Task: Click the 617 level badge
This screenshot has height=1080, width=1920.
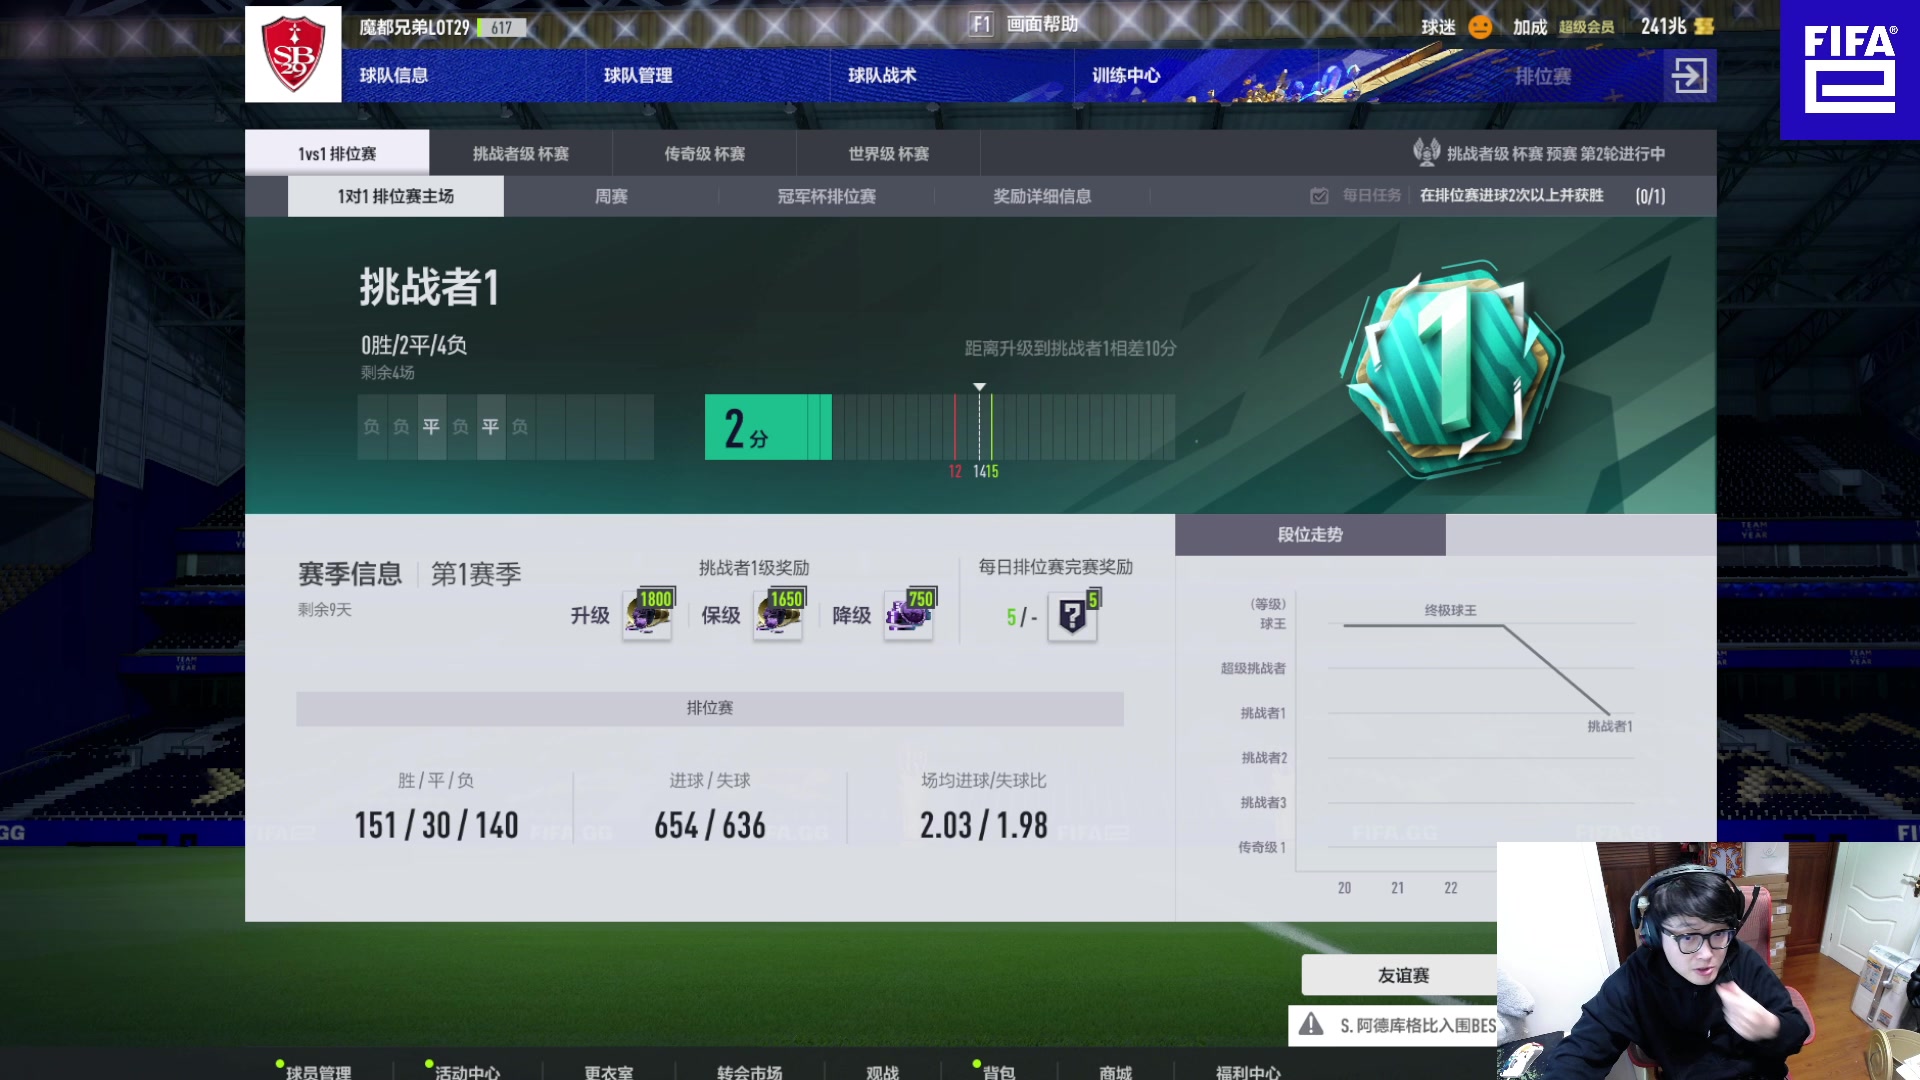Action: [x=501, y=28]
